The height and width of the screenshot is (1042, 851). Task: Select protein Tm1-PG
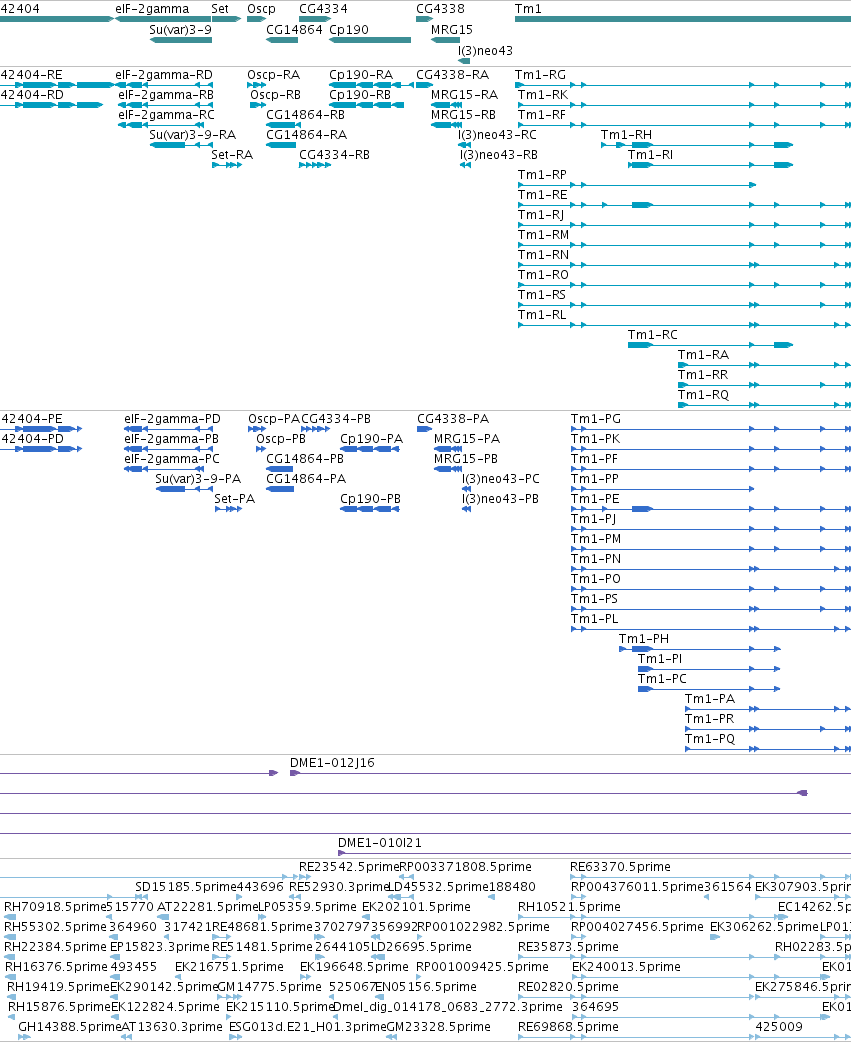(596, 419)
